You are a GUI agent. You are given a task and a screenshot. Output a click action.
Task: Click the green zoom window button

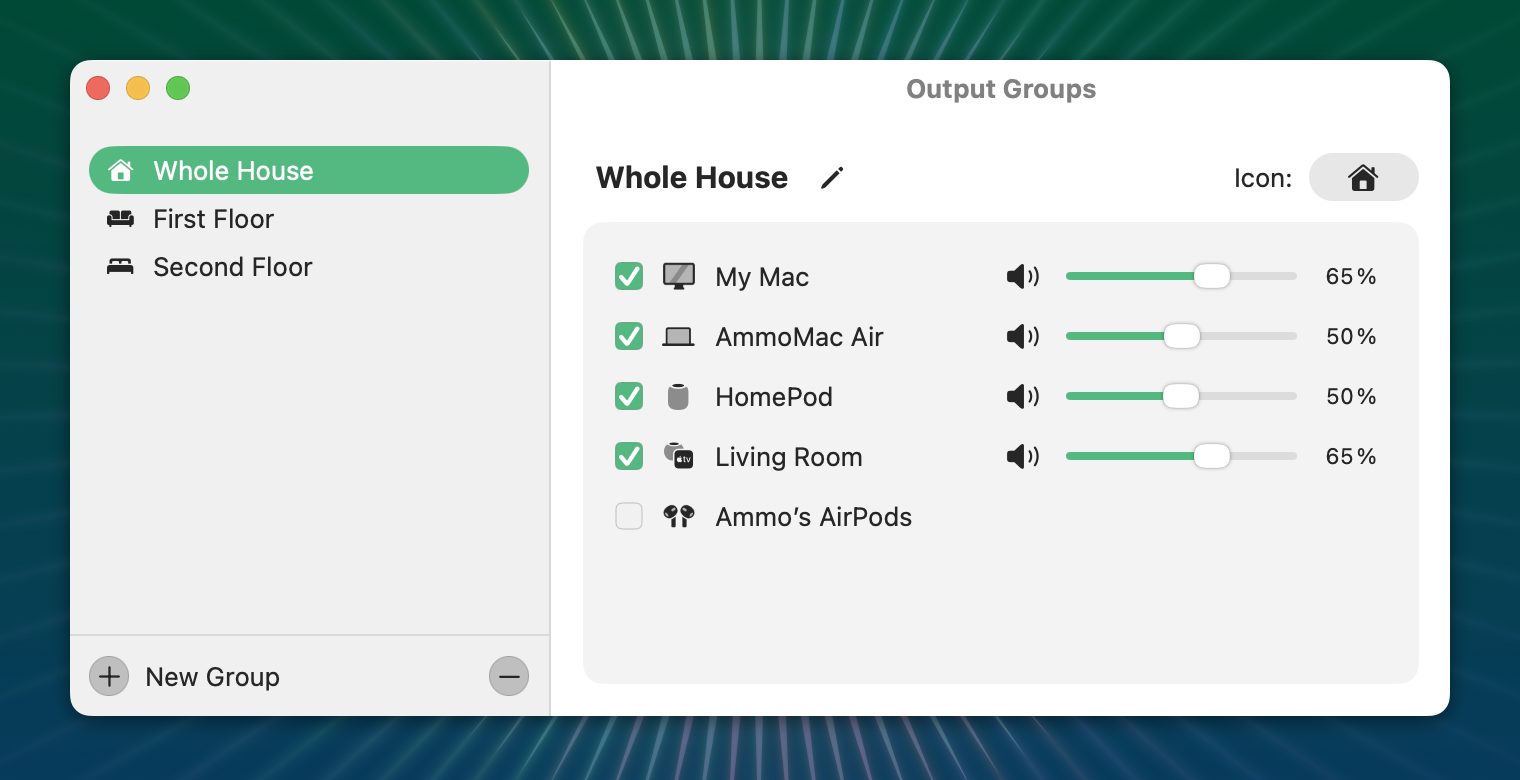pyautogui.click(x=178, y=88)
